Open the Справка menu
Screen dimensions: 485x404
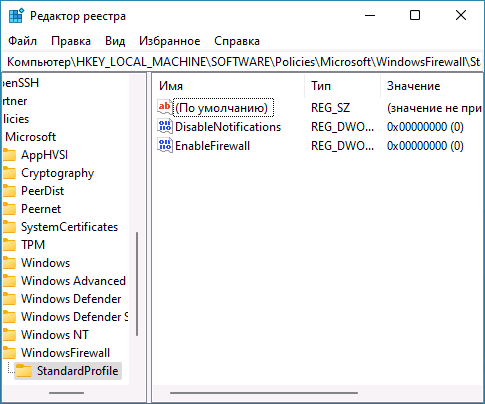pos(237,41)
